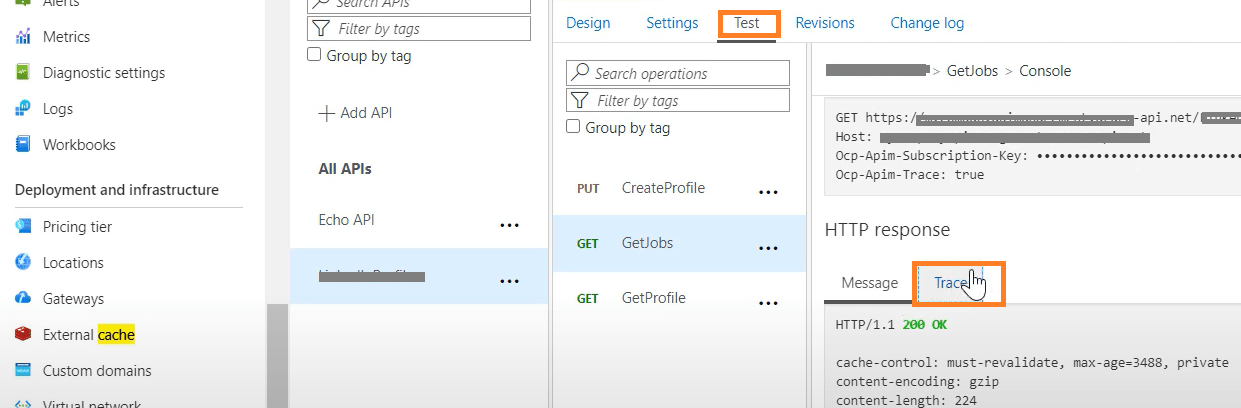This screenshot has width=1241, height=408.
Task: Open GetProfile operation ellipsis menu
Action: pyautogui.click(x=768, y=303)
